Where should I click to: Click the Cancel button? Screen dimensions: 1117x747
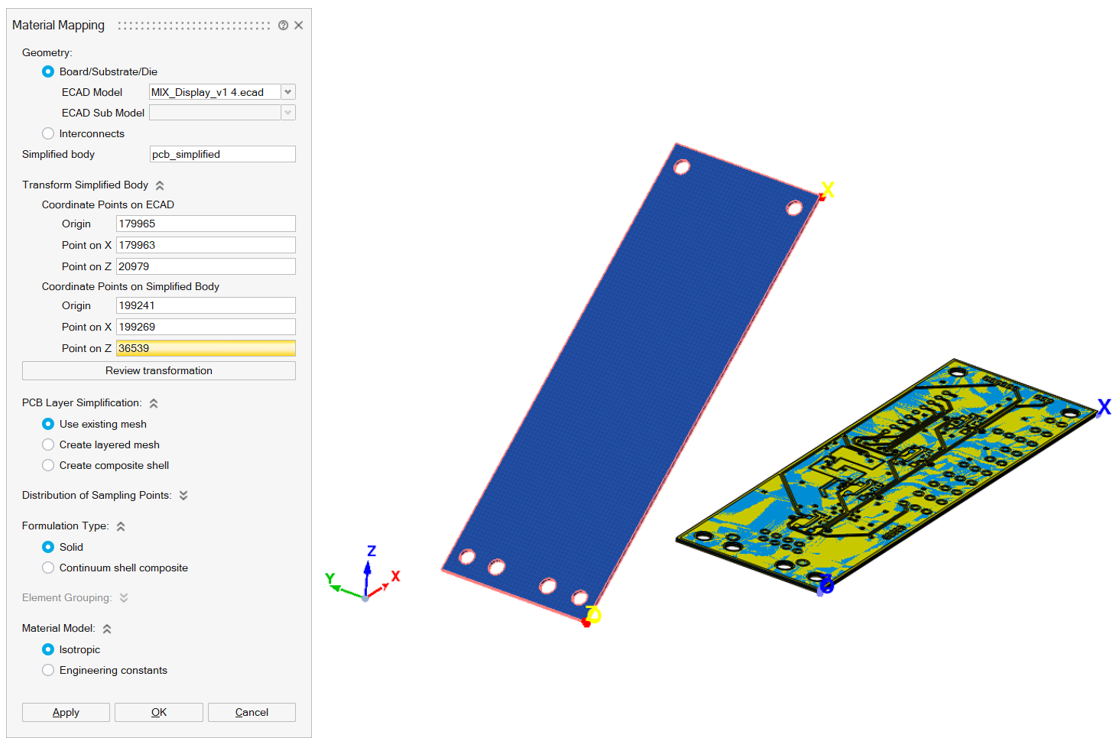coord(251,712)
